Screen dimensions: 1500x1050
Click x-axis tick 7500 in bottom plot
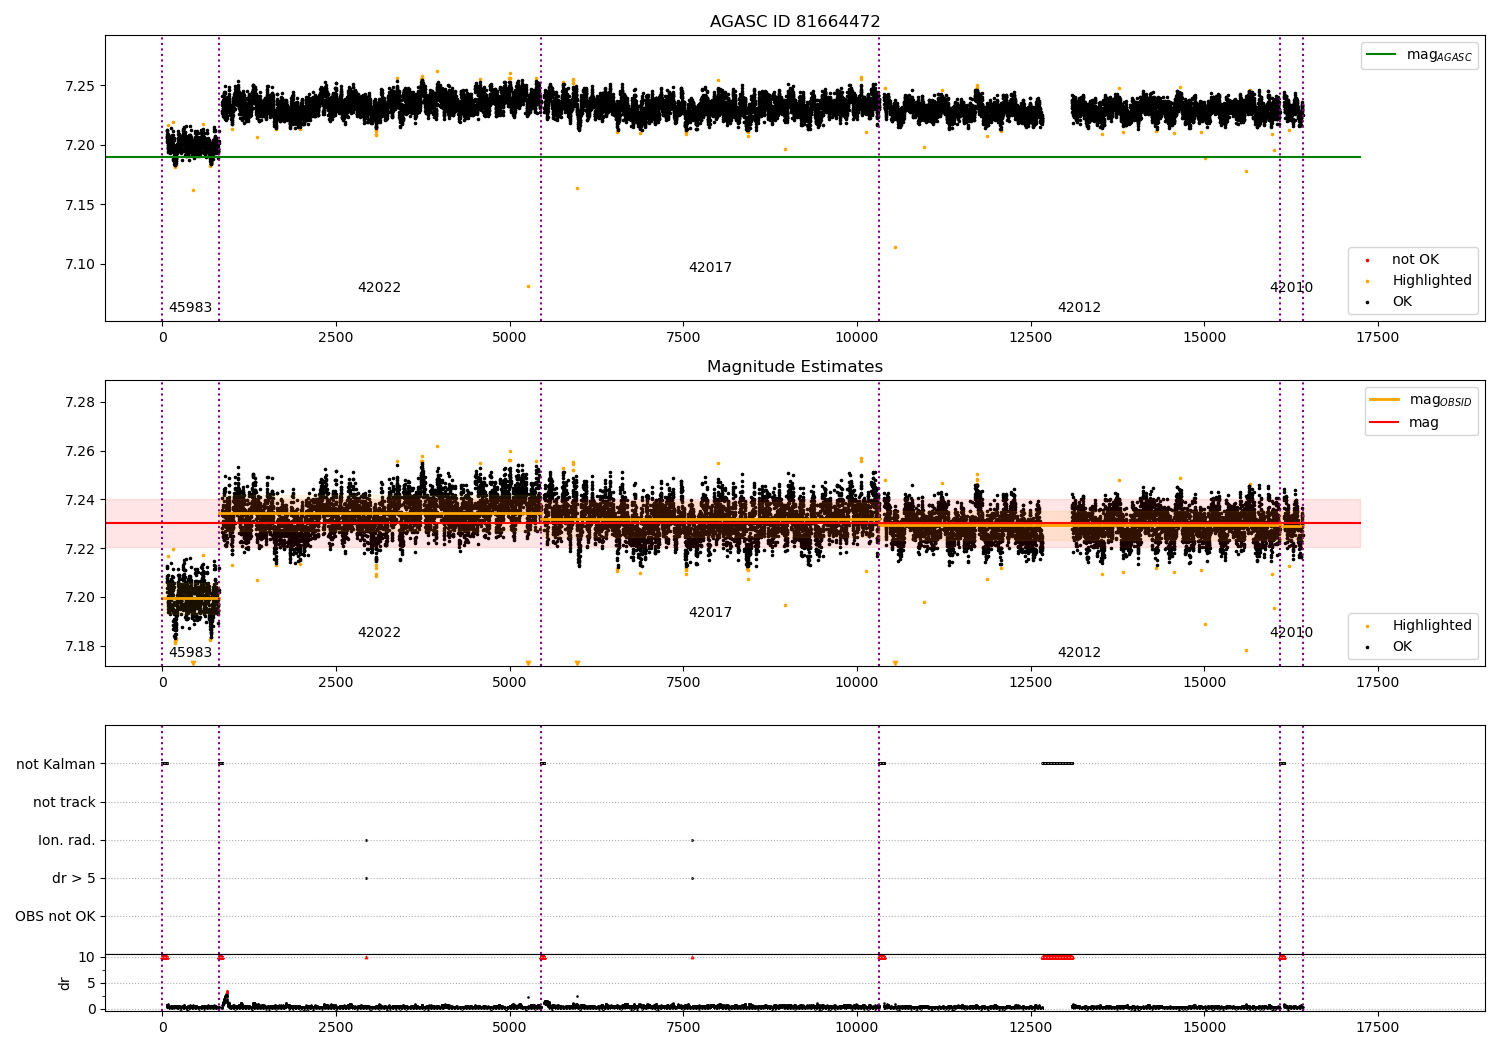pos(683,1028)
